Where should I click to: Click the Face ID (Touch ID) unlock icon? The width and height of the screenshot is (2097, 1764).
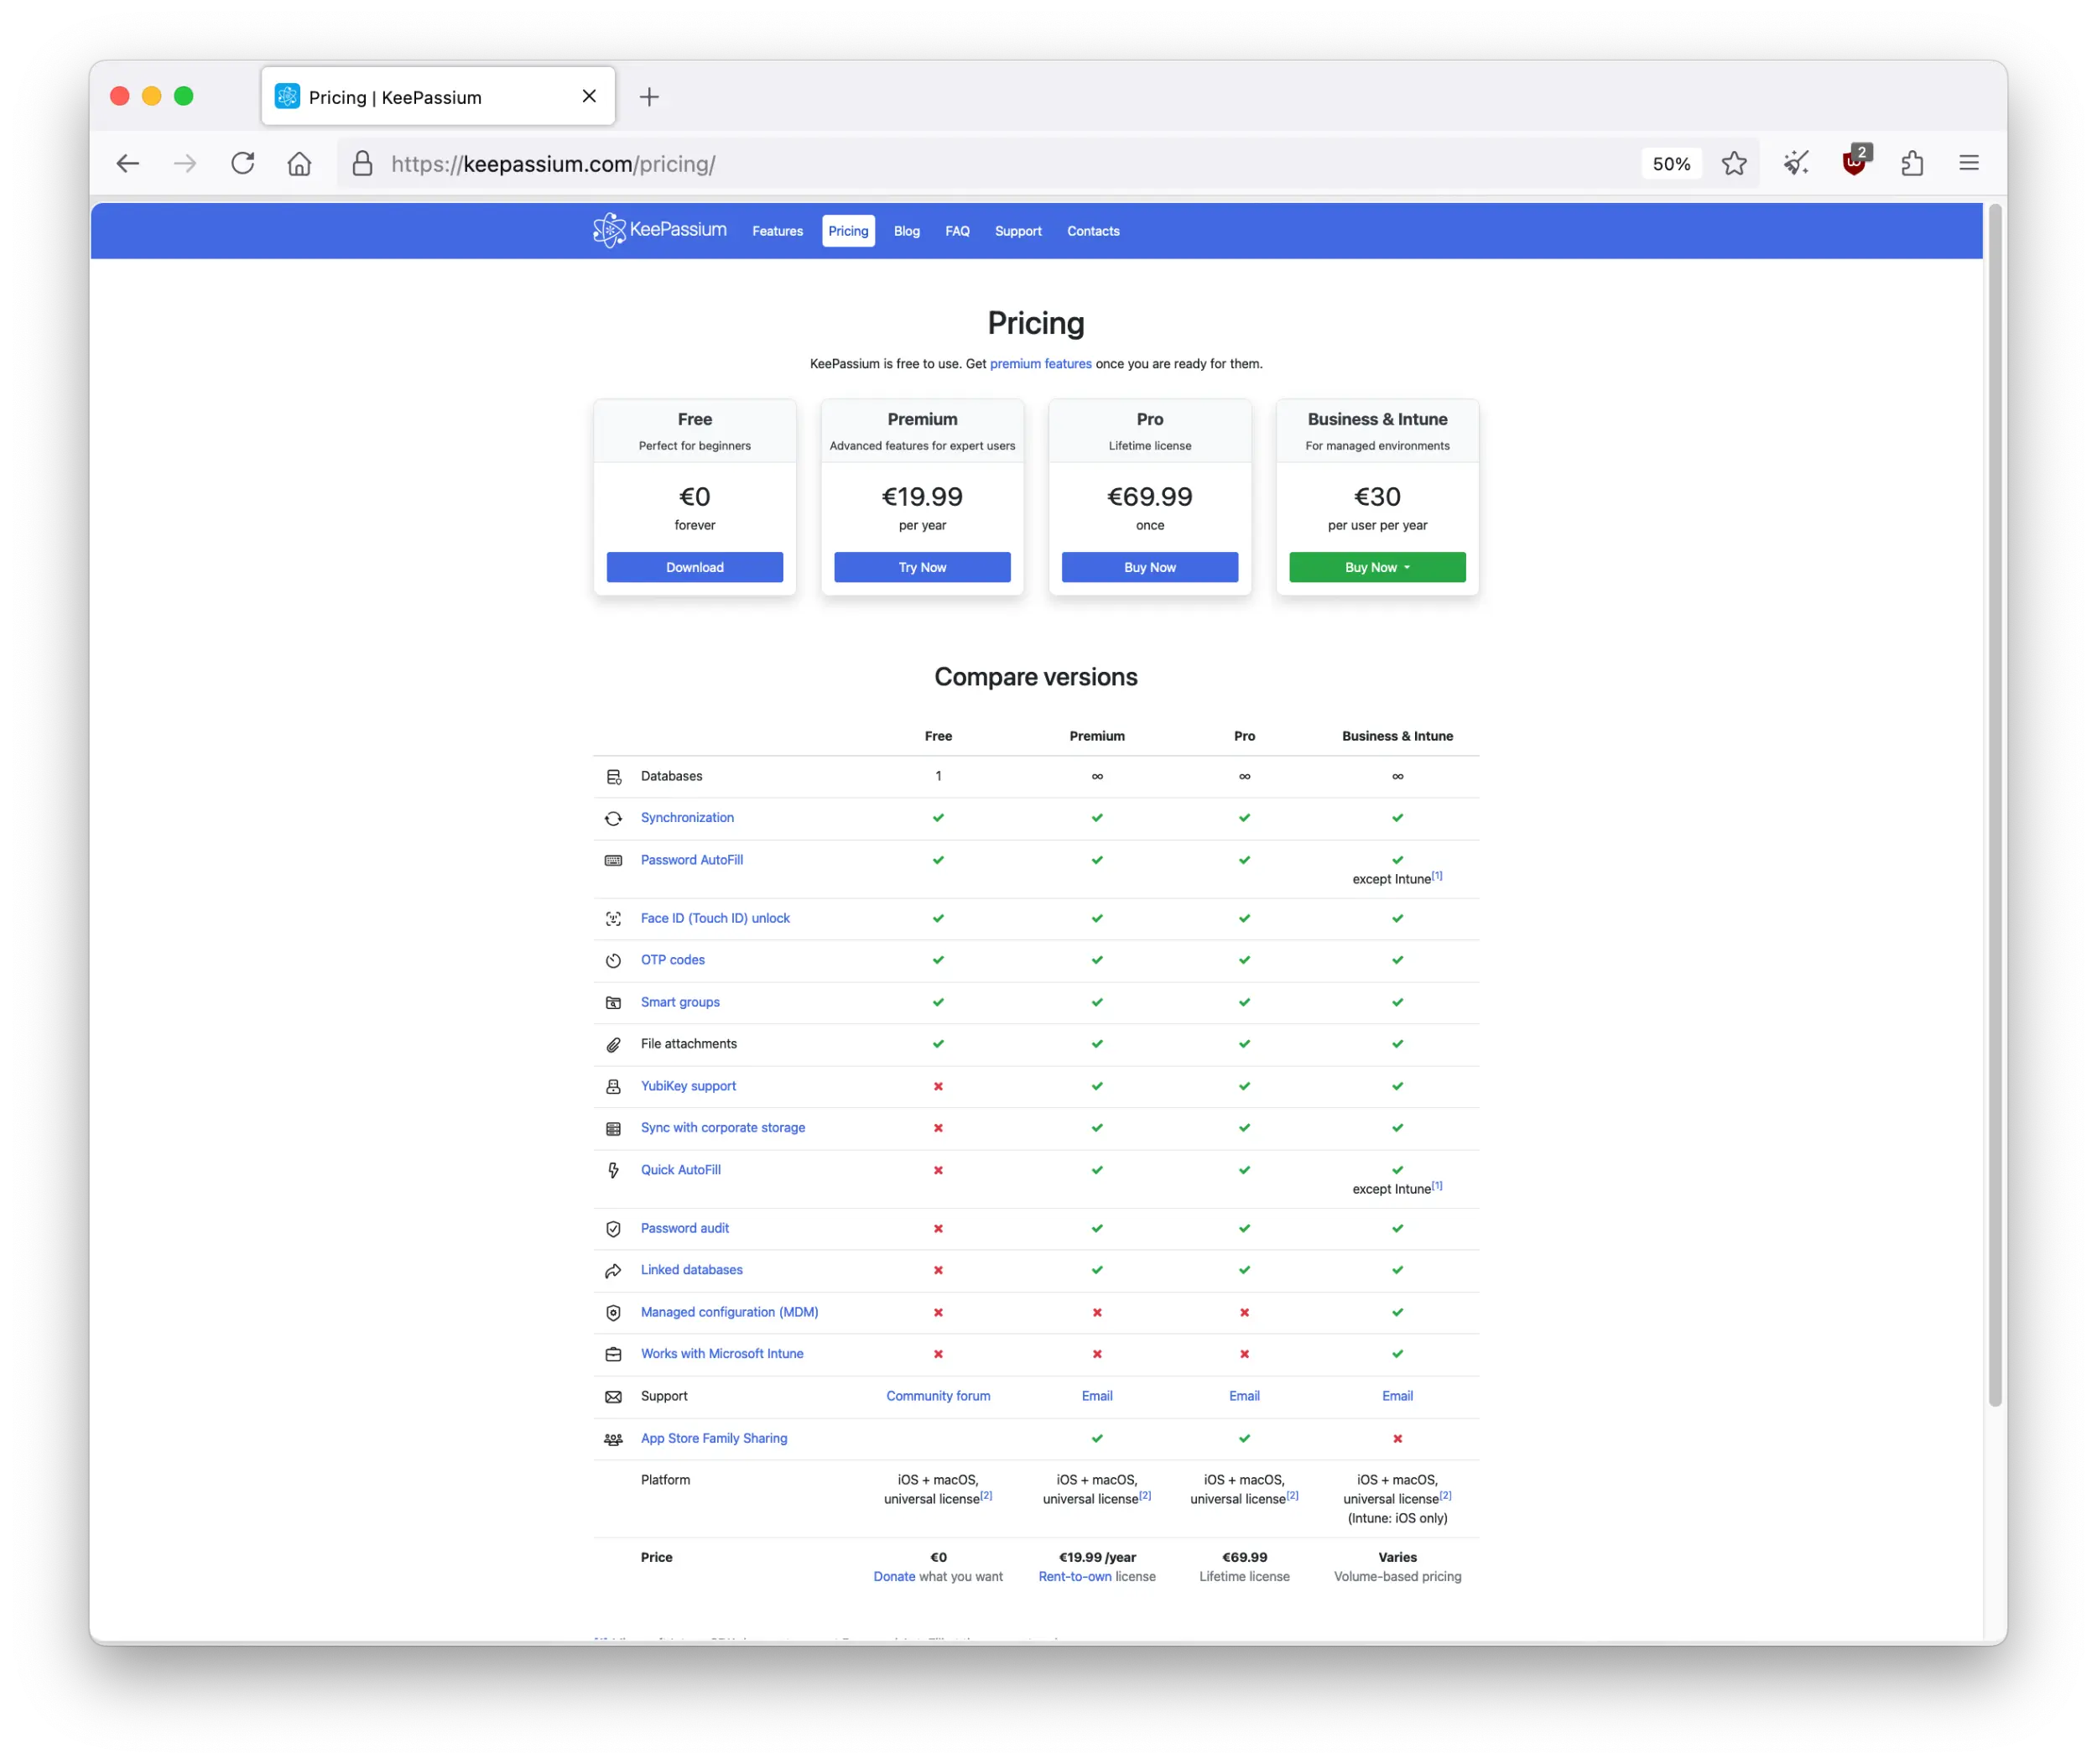[613, 918]
